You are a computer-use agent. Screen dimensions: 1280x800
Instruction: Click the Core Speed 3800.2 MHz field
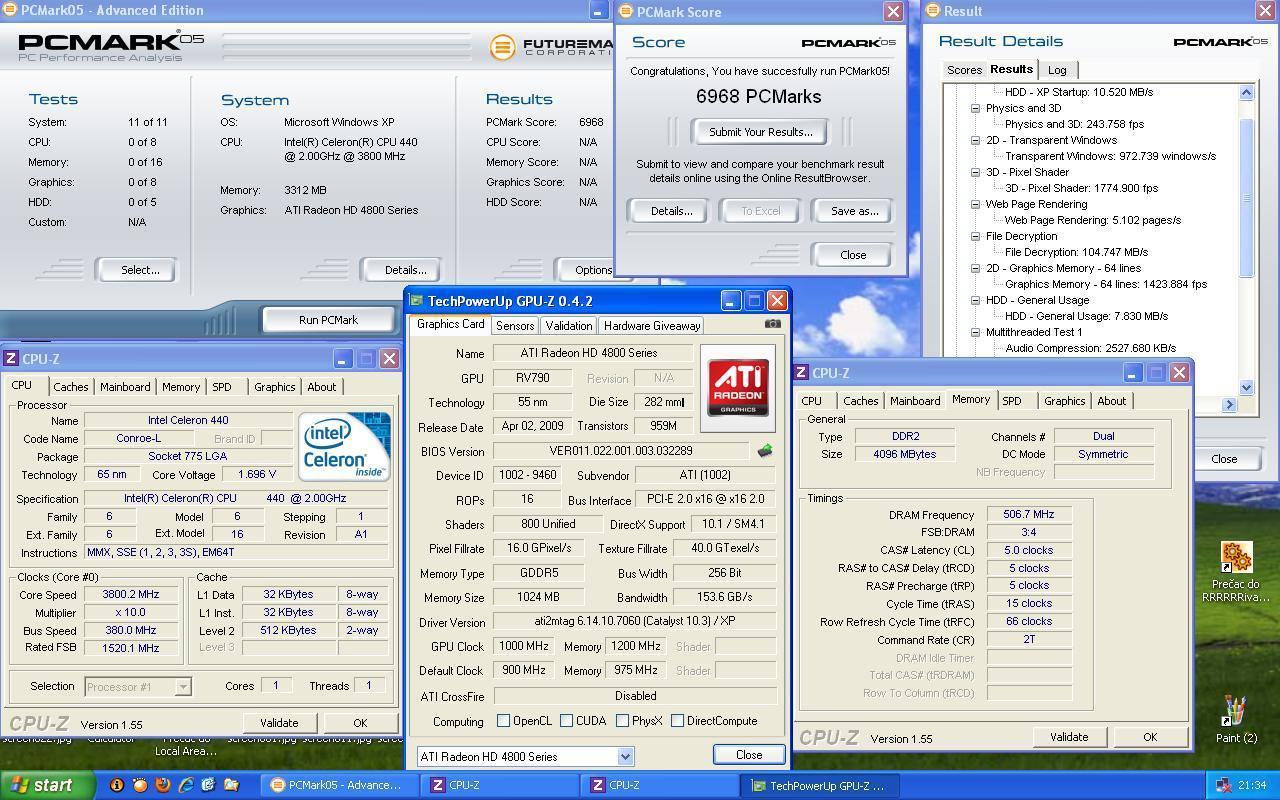click(x=130, y=594)
